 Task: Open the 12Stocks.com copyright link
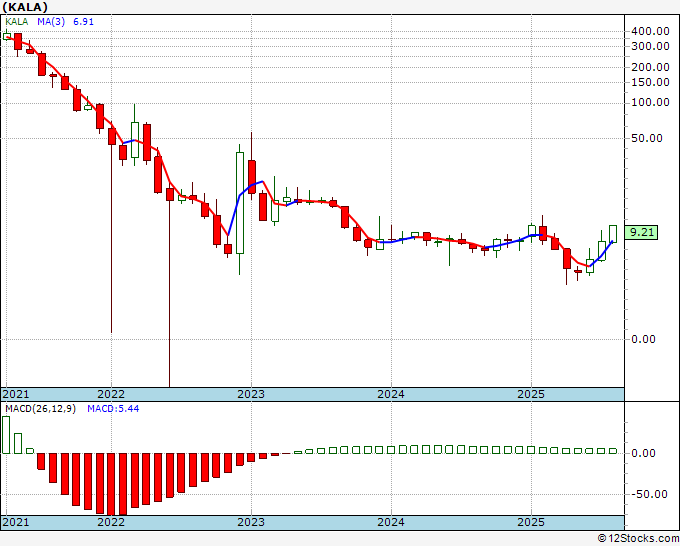(x=638, y=539)
